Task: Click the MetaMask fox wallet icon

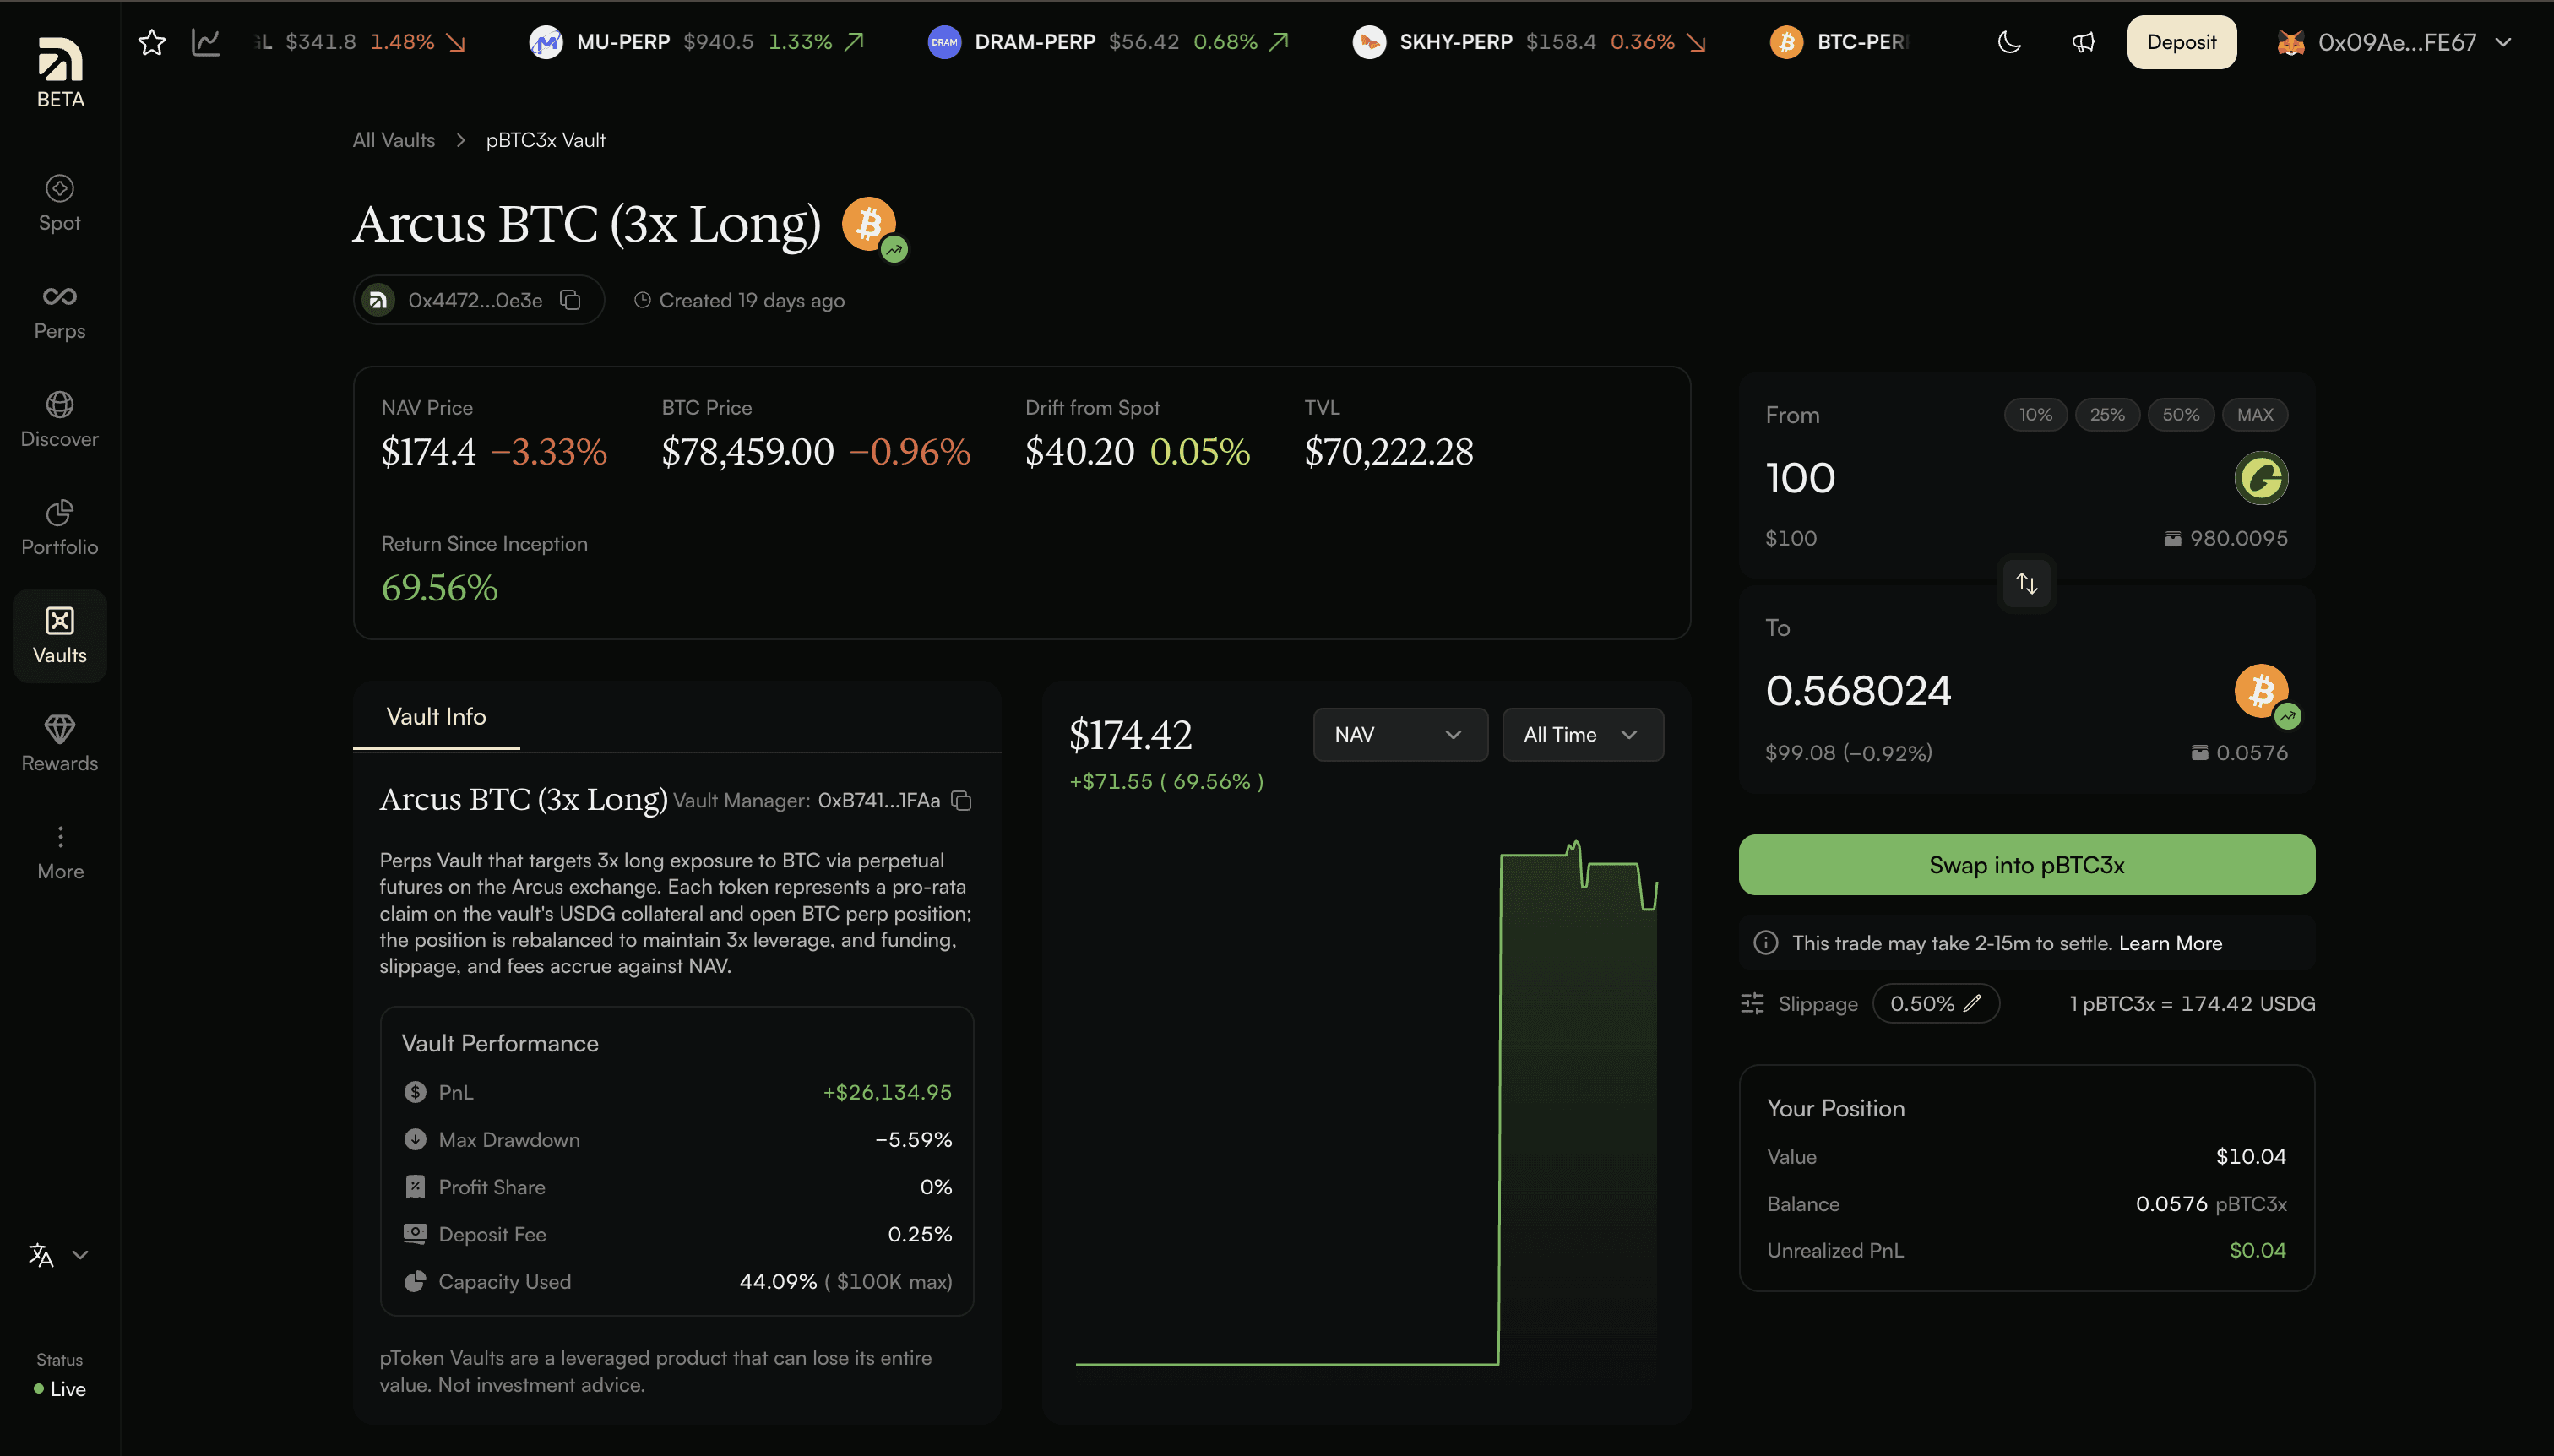Action: coord(2290,42)
